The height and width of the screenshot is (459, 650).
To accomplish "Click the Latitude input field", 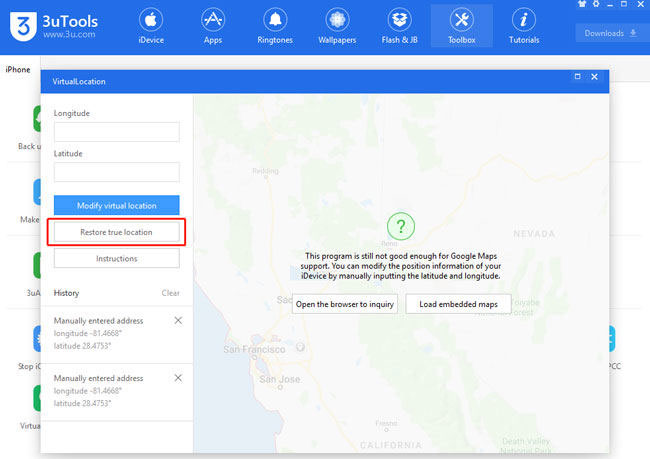I will pos(116,172).
